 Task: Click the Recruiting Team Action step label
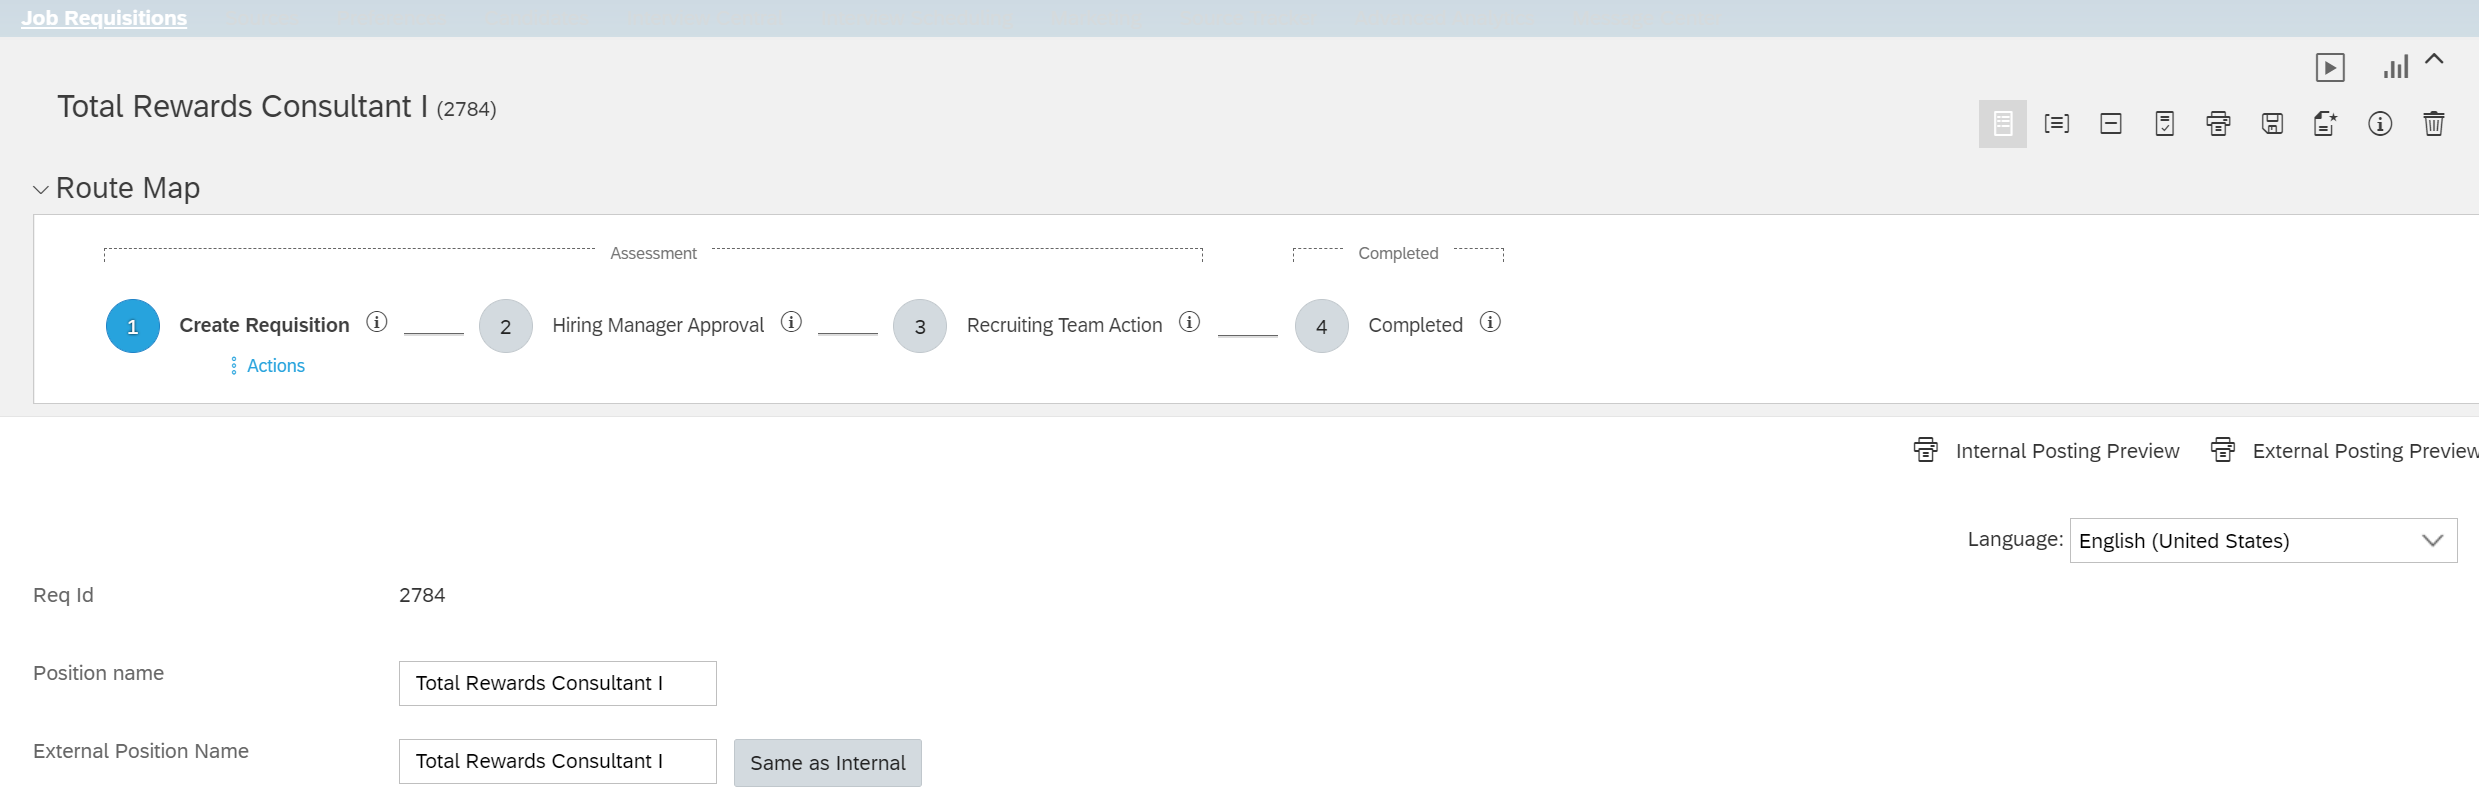click(1064, 325)
